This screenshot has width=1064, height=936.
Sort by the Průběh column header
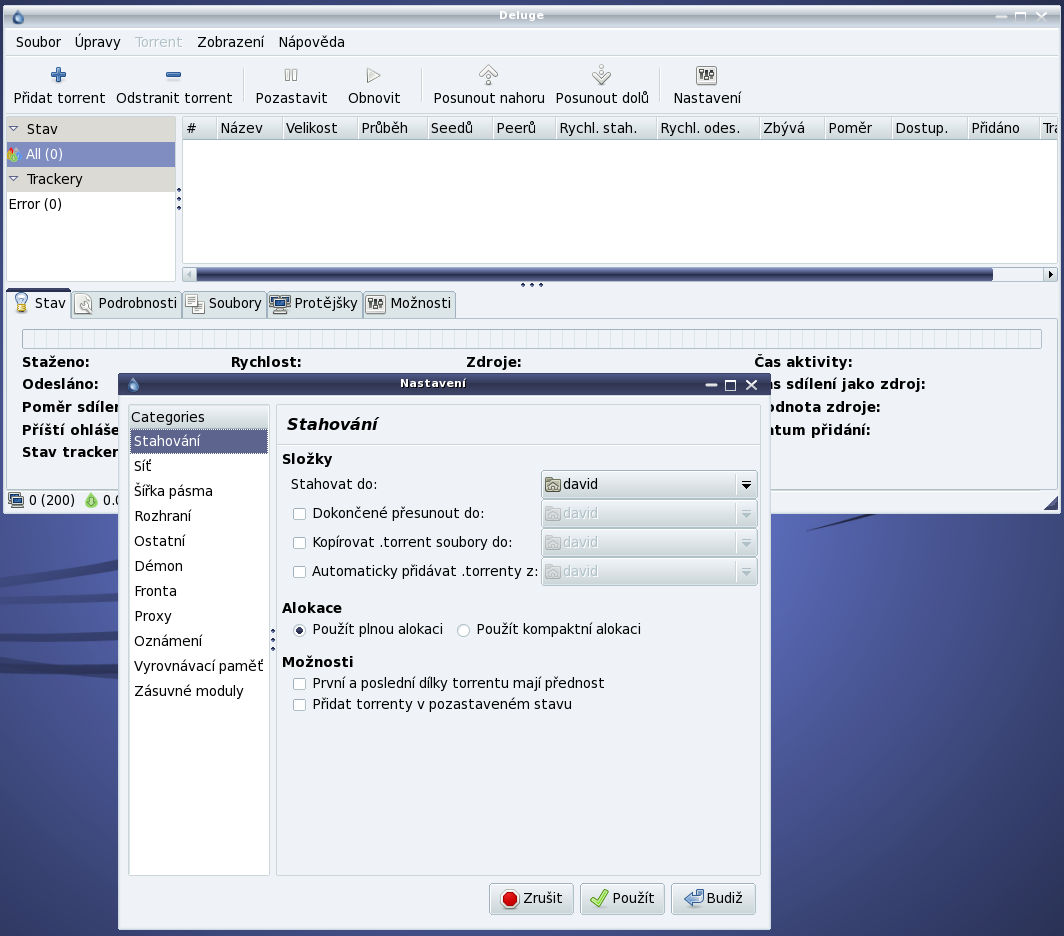tap(392, 128)
